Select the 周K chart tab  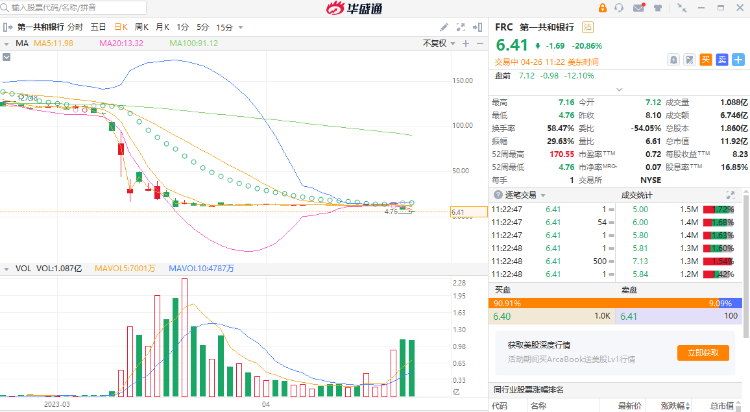coord(142,27)
